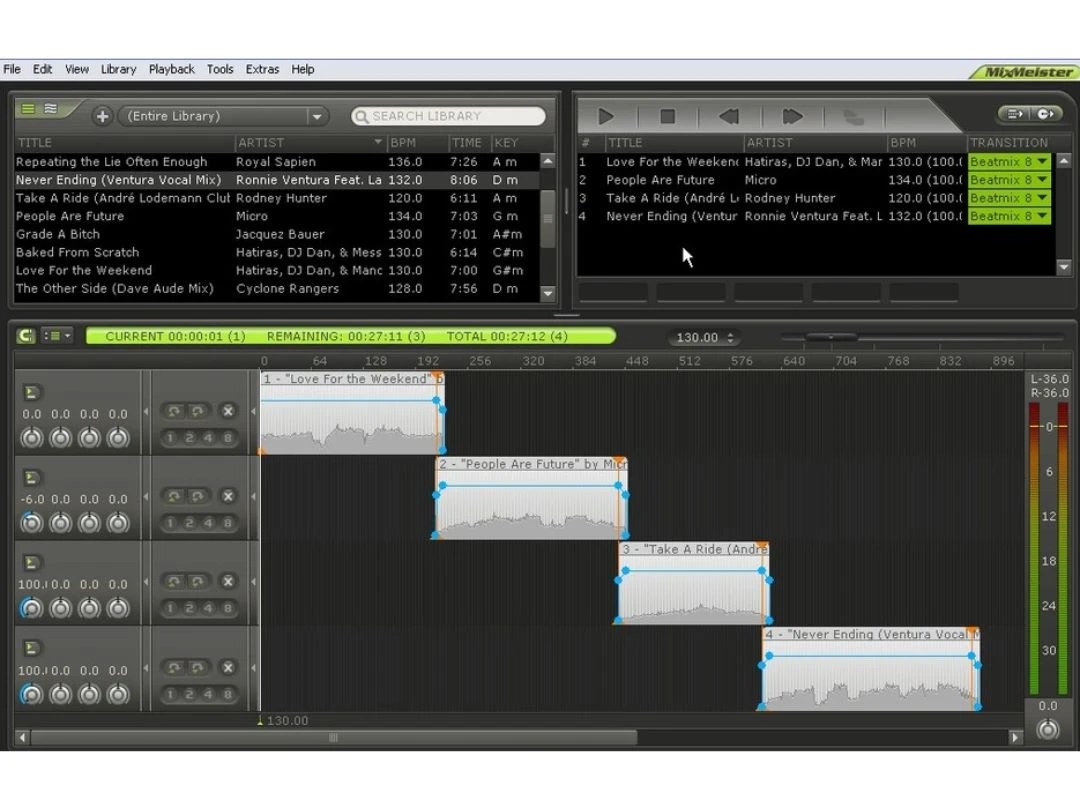Viewport: 1080px width, 810px height.
Task: Adjust the timeline zoom slider
Action: [x=830, y=337]
